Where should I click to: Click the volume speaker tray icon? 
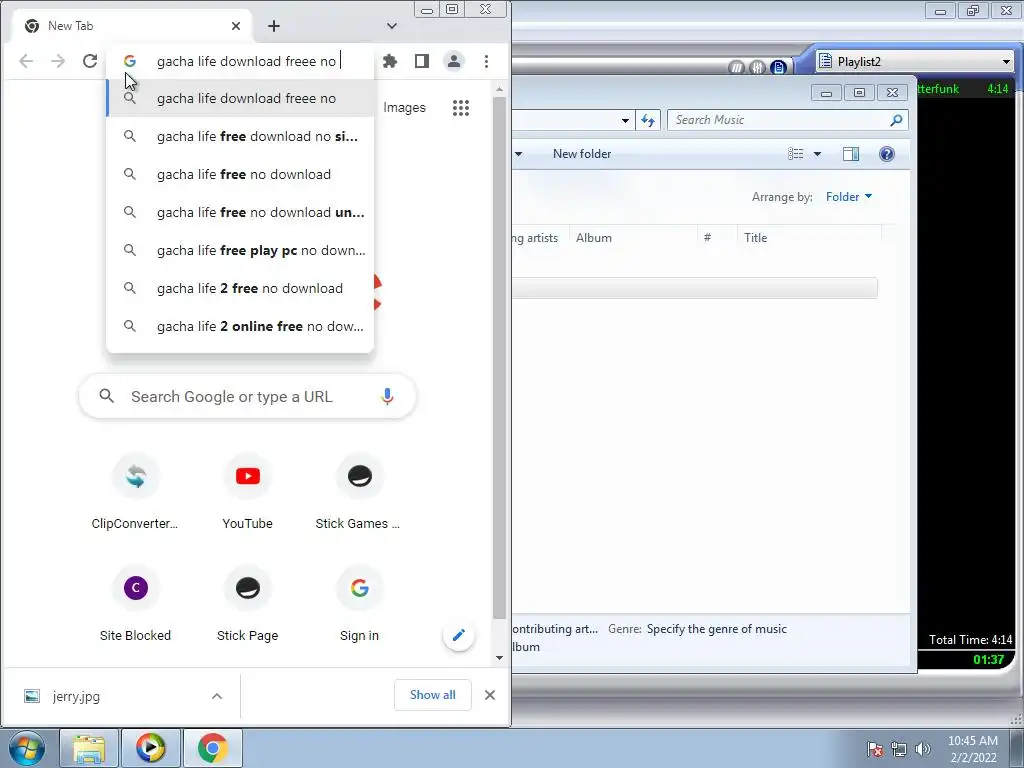(x=923, y=749)
